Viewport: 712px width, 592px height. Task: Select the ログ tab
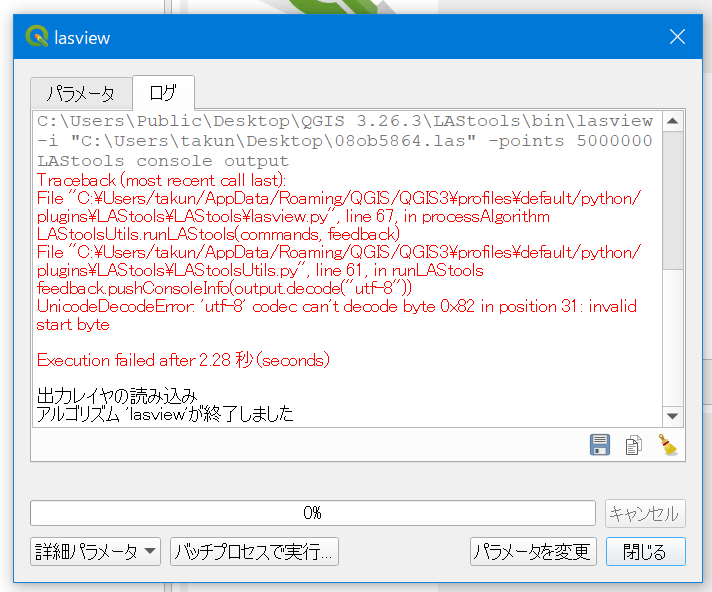coord(163,93)
